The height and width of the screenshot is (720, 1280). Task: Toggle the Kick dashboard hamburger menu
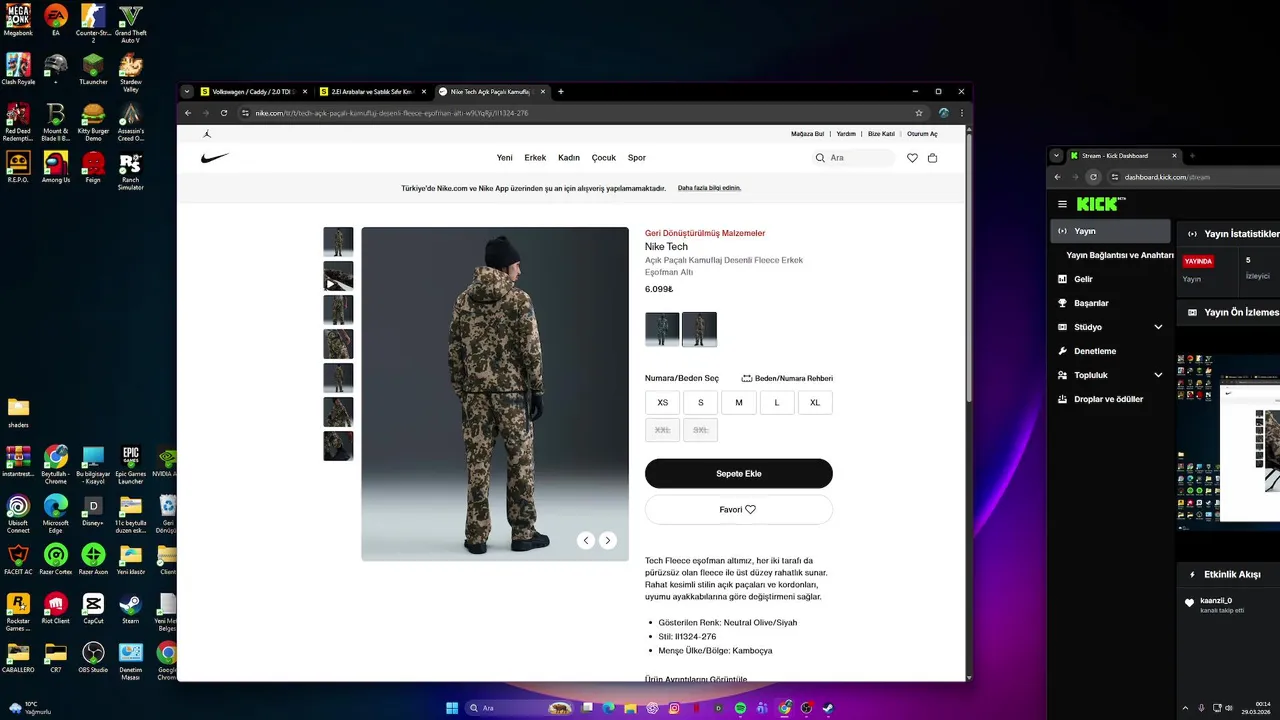(x=1062, y=204)
